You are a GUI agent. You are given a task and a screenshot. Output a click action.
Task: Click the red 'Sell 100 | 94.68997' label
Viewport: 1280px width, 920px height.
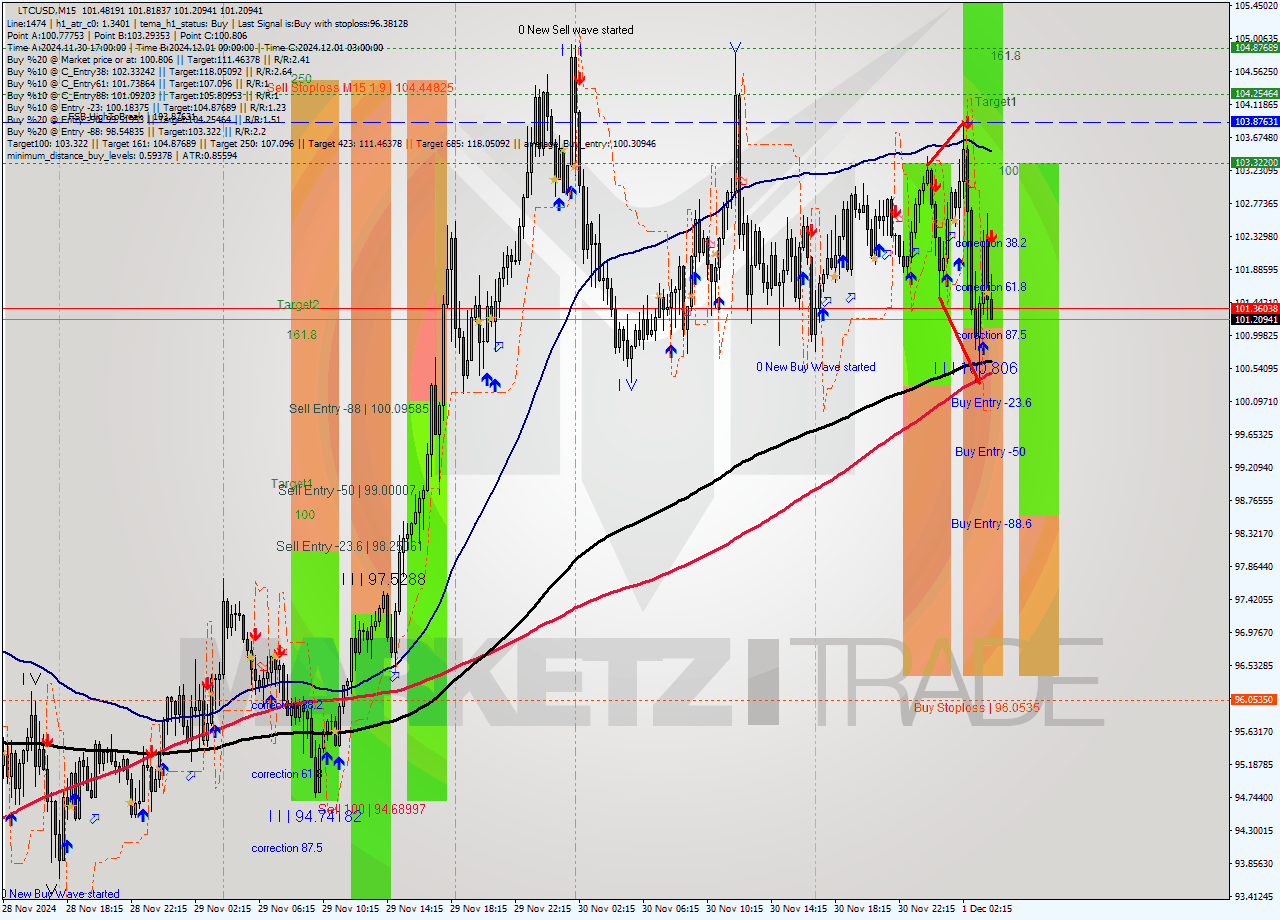pos(371,808)
